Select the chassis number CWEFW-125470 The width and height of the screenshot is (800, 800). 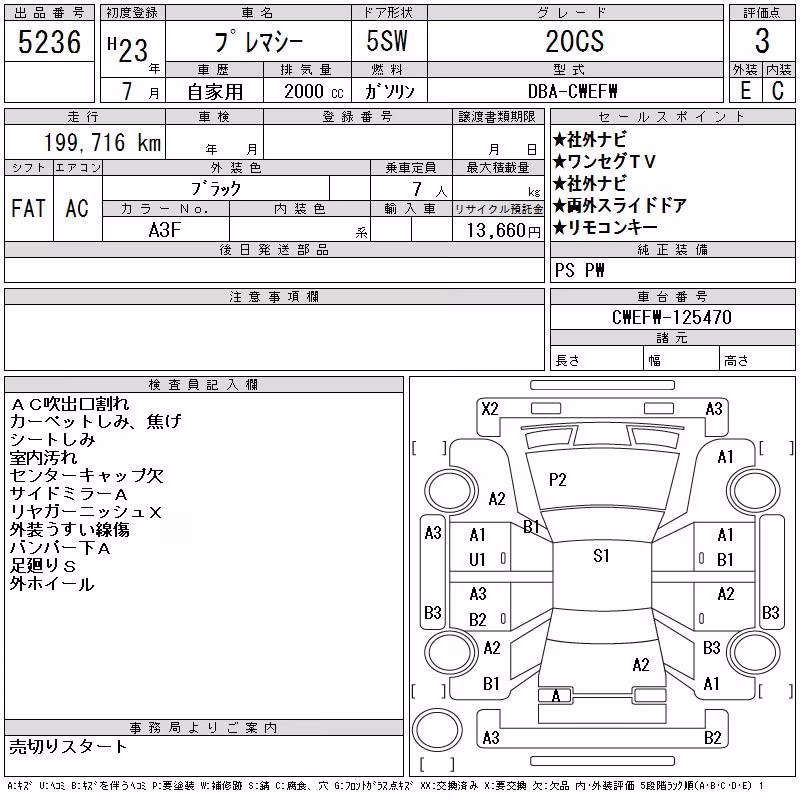pyautogui.click(x=672, y=317)
